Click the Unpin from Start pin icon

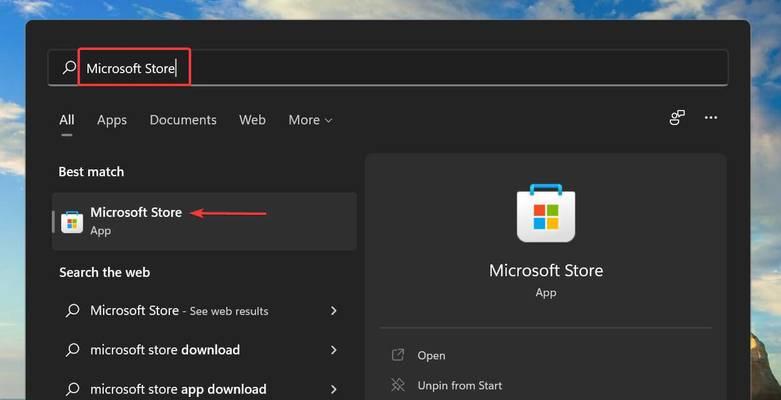[397, 385]
